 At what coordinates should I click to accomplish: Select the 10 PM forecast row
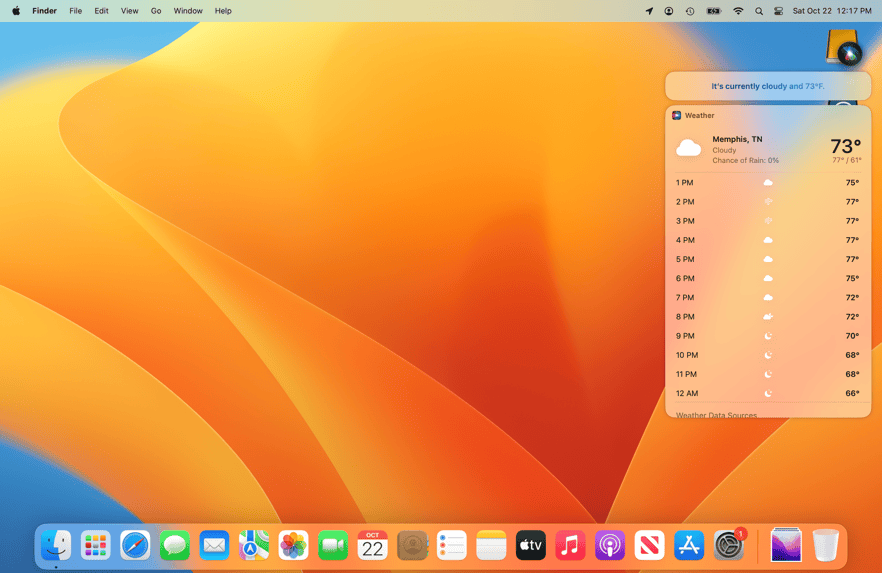click(768, 355)
